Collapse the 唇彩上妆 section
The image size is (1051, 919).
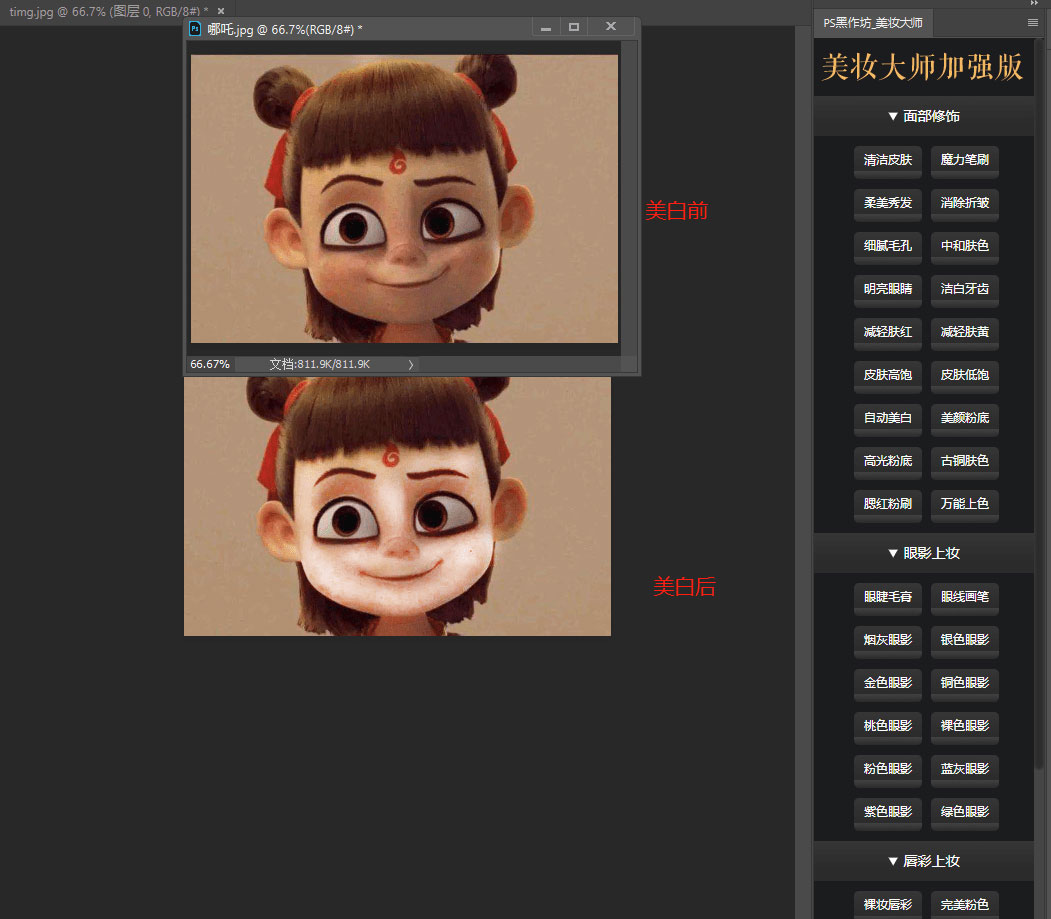click(x=923, y=861)
